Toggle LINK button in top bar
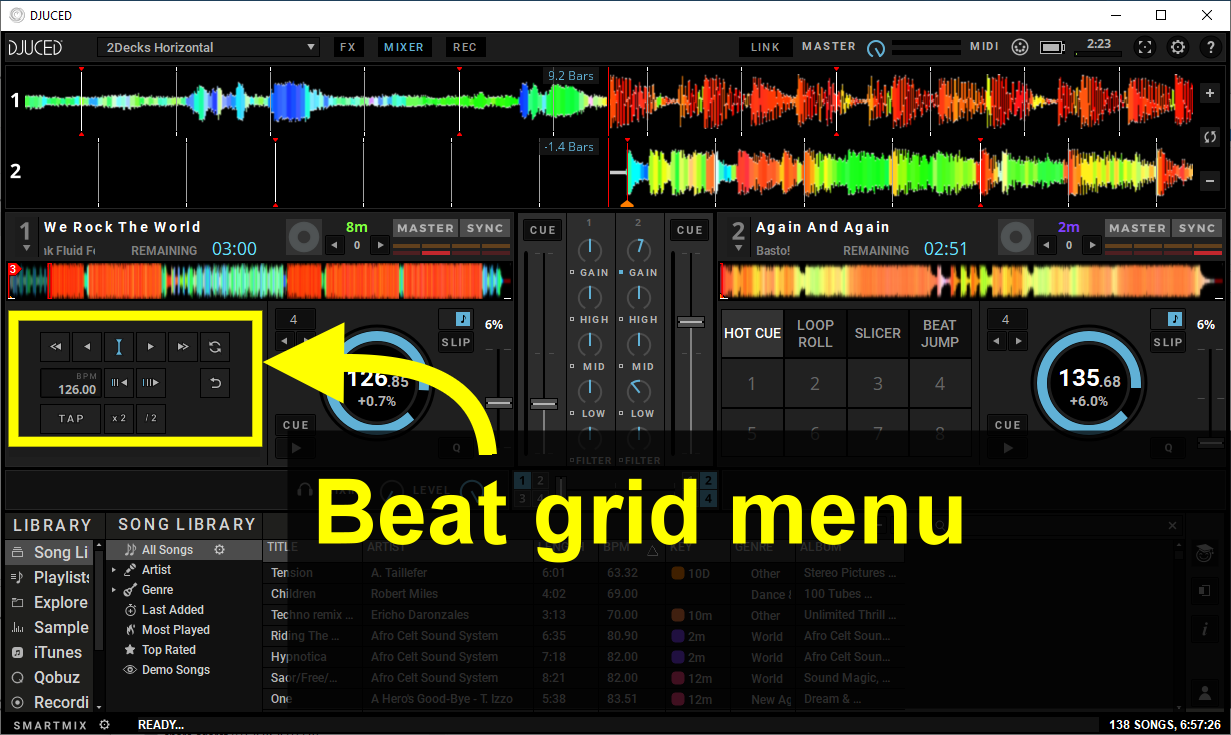The image size is (1231, 735). (766, 47)
